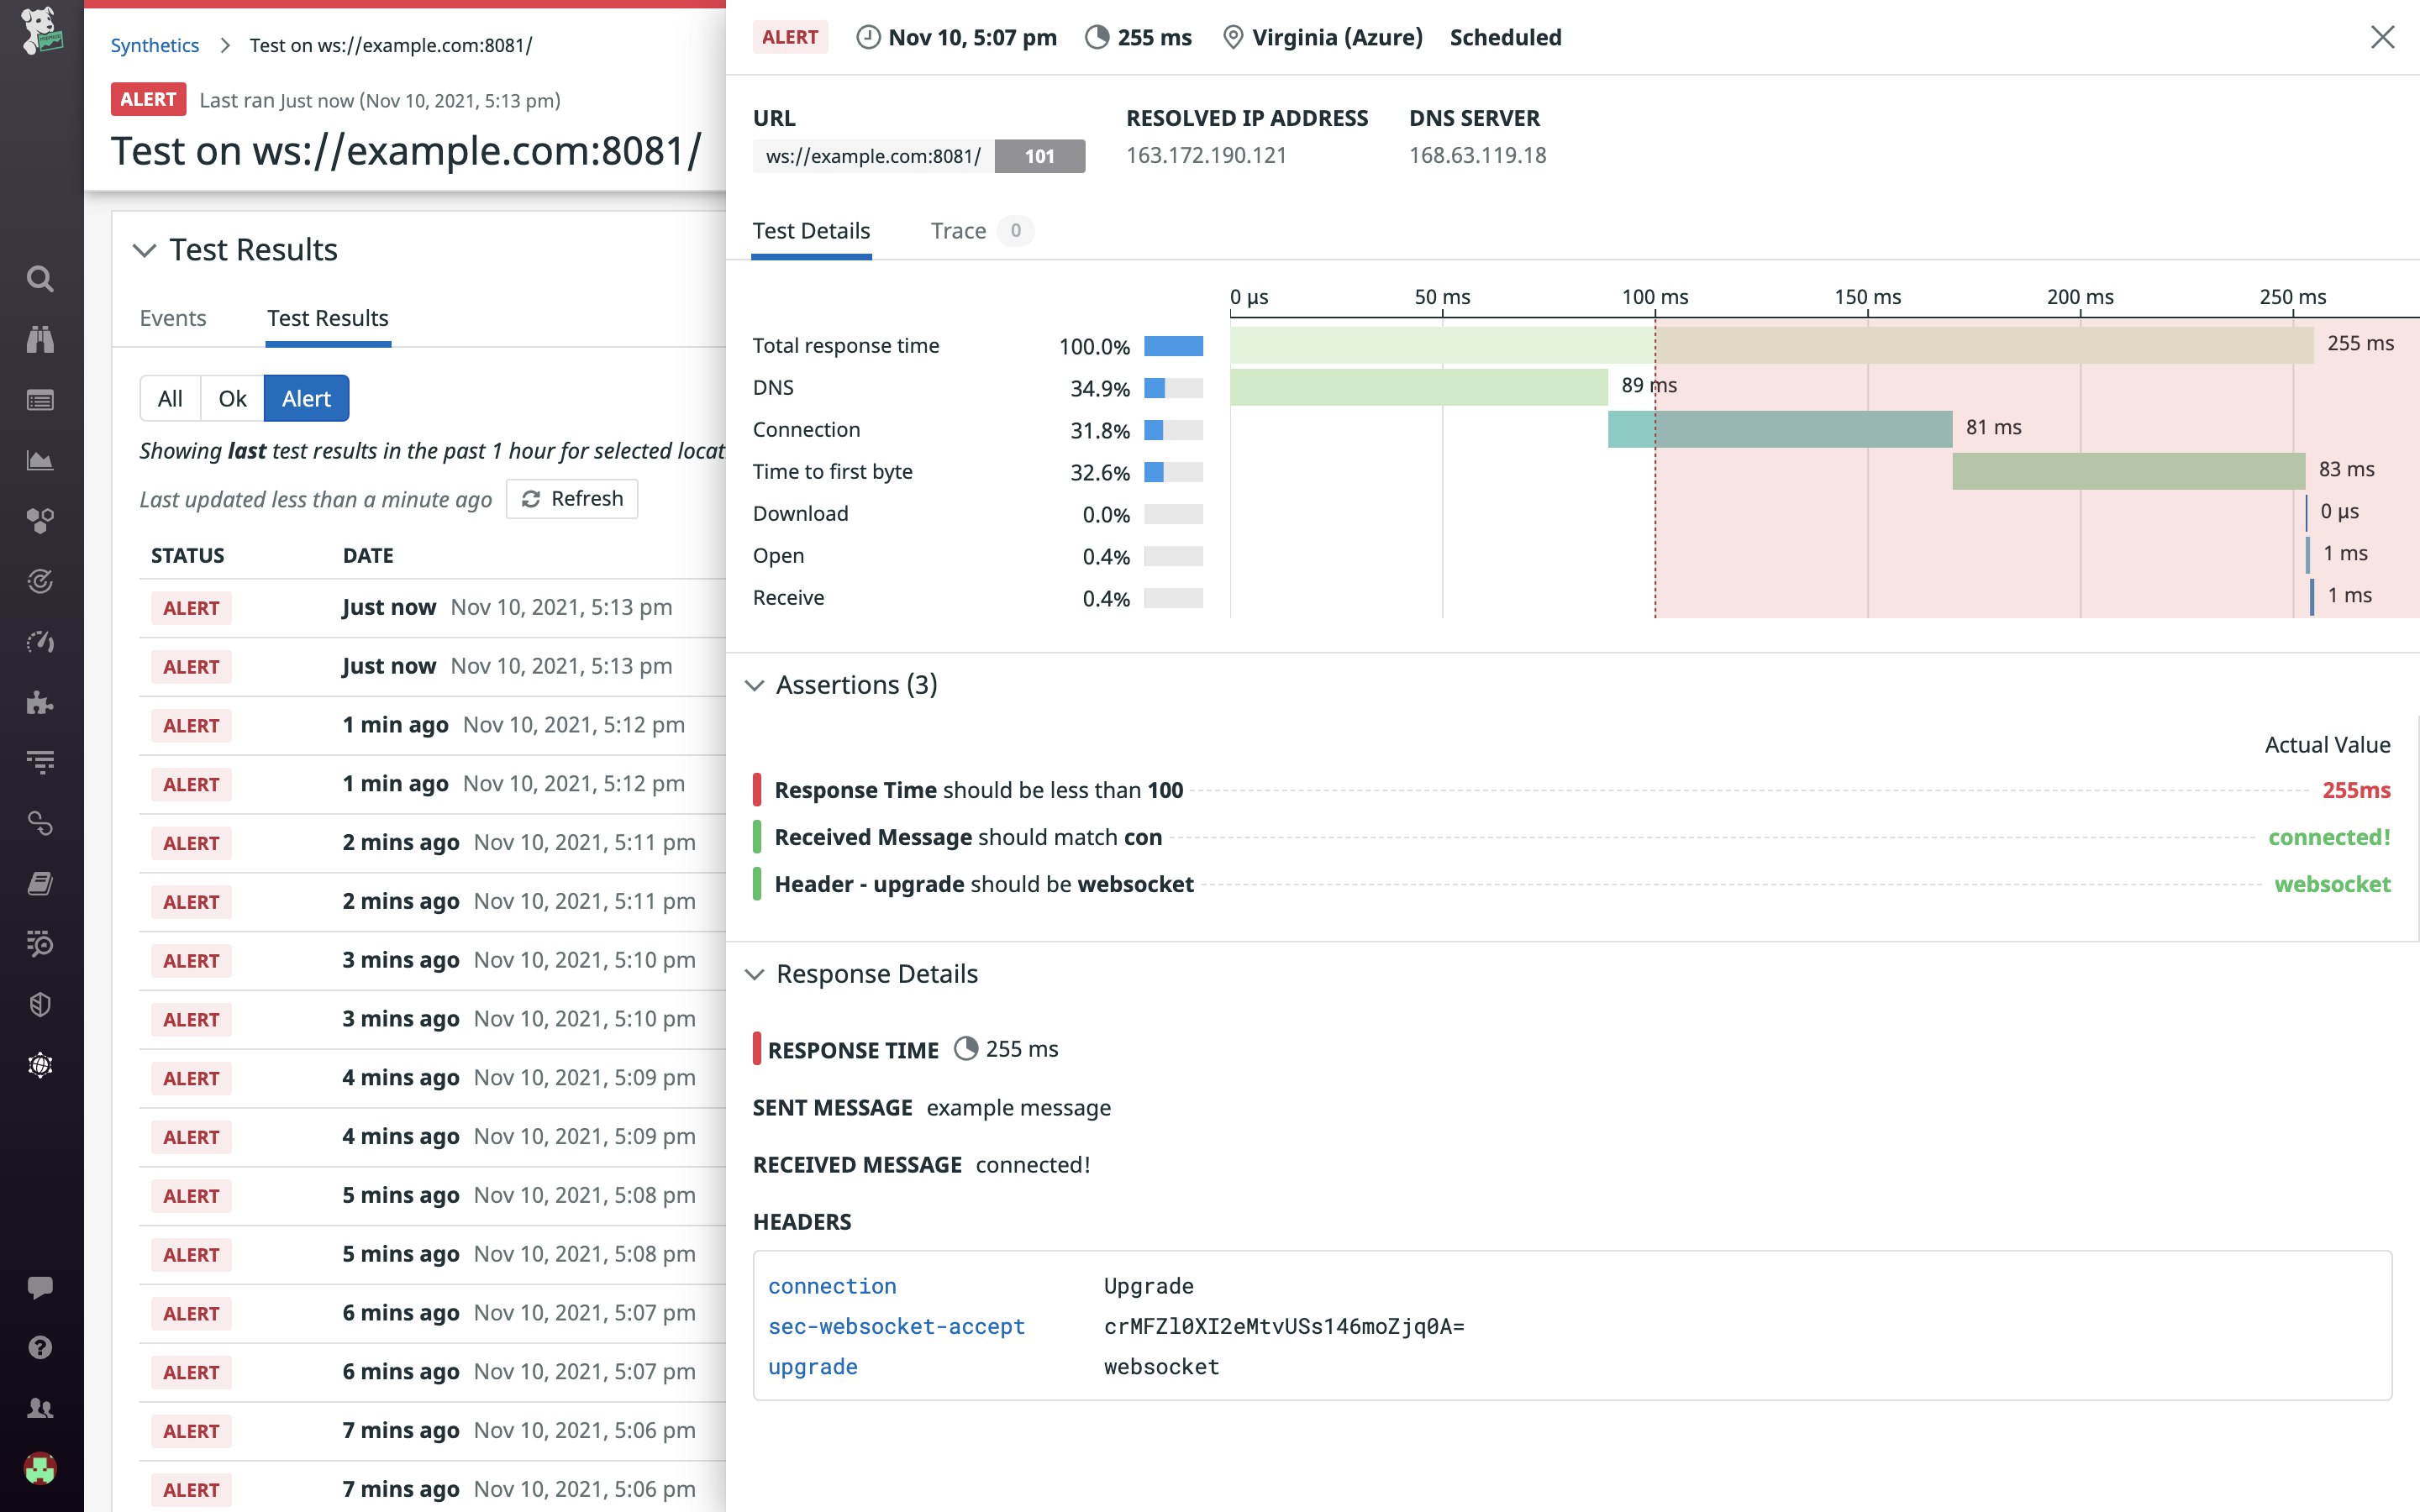Select the Infrastructure hexagons icon
The width and height of the screenshot is (2420, 1512).
[40, 519]
